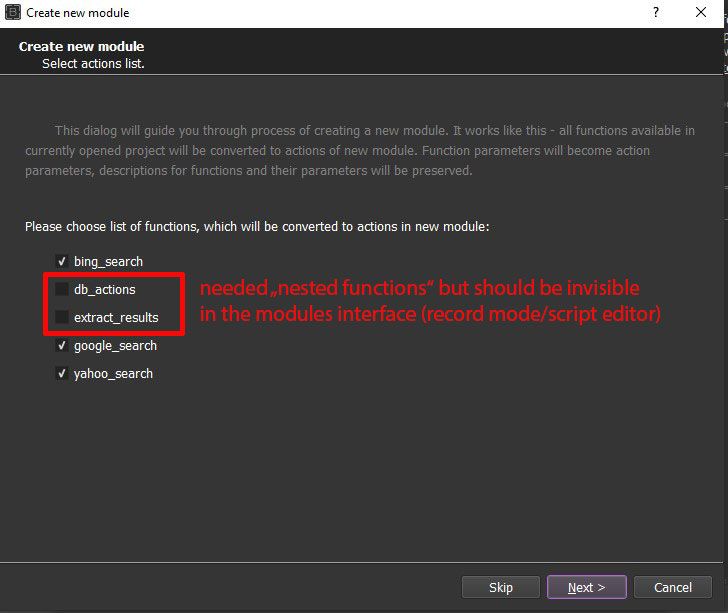Screen dimensions: 728x613
Task: Proceed with the Next button
Action: [x=586, y=587]
